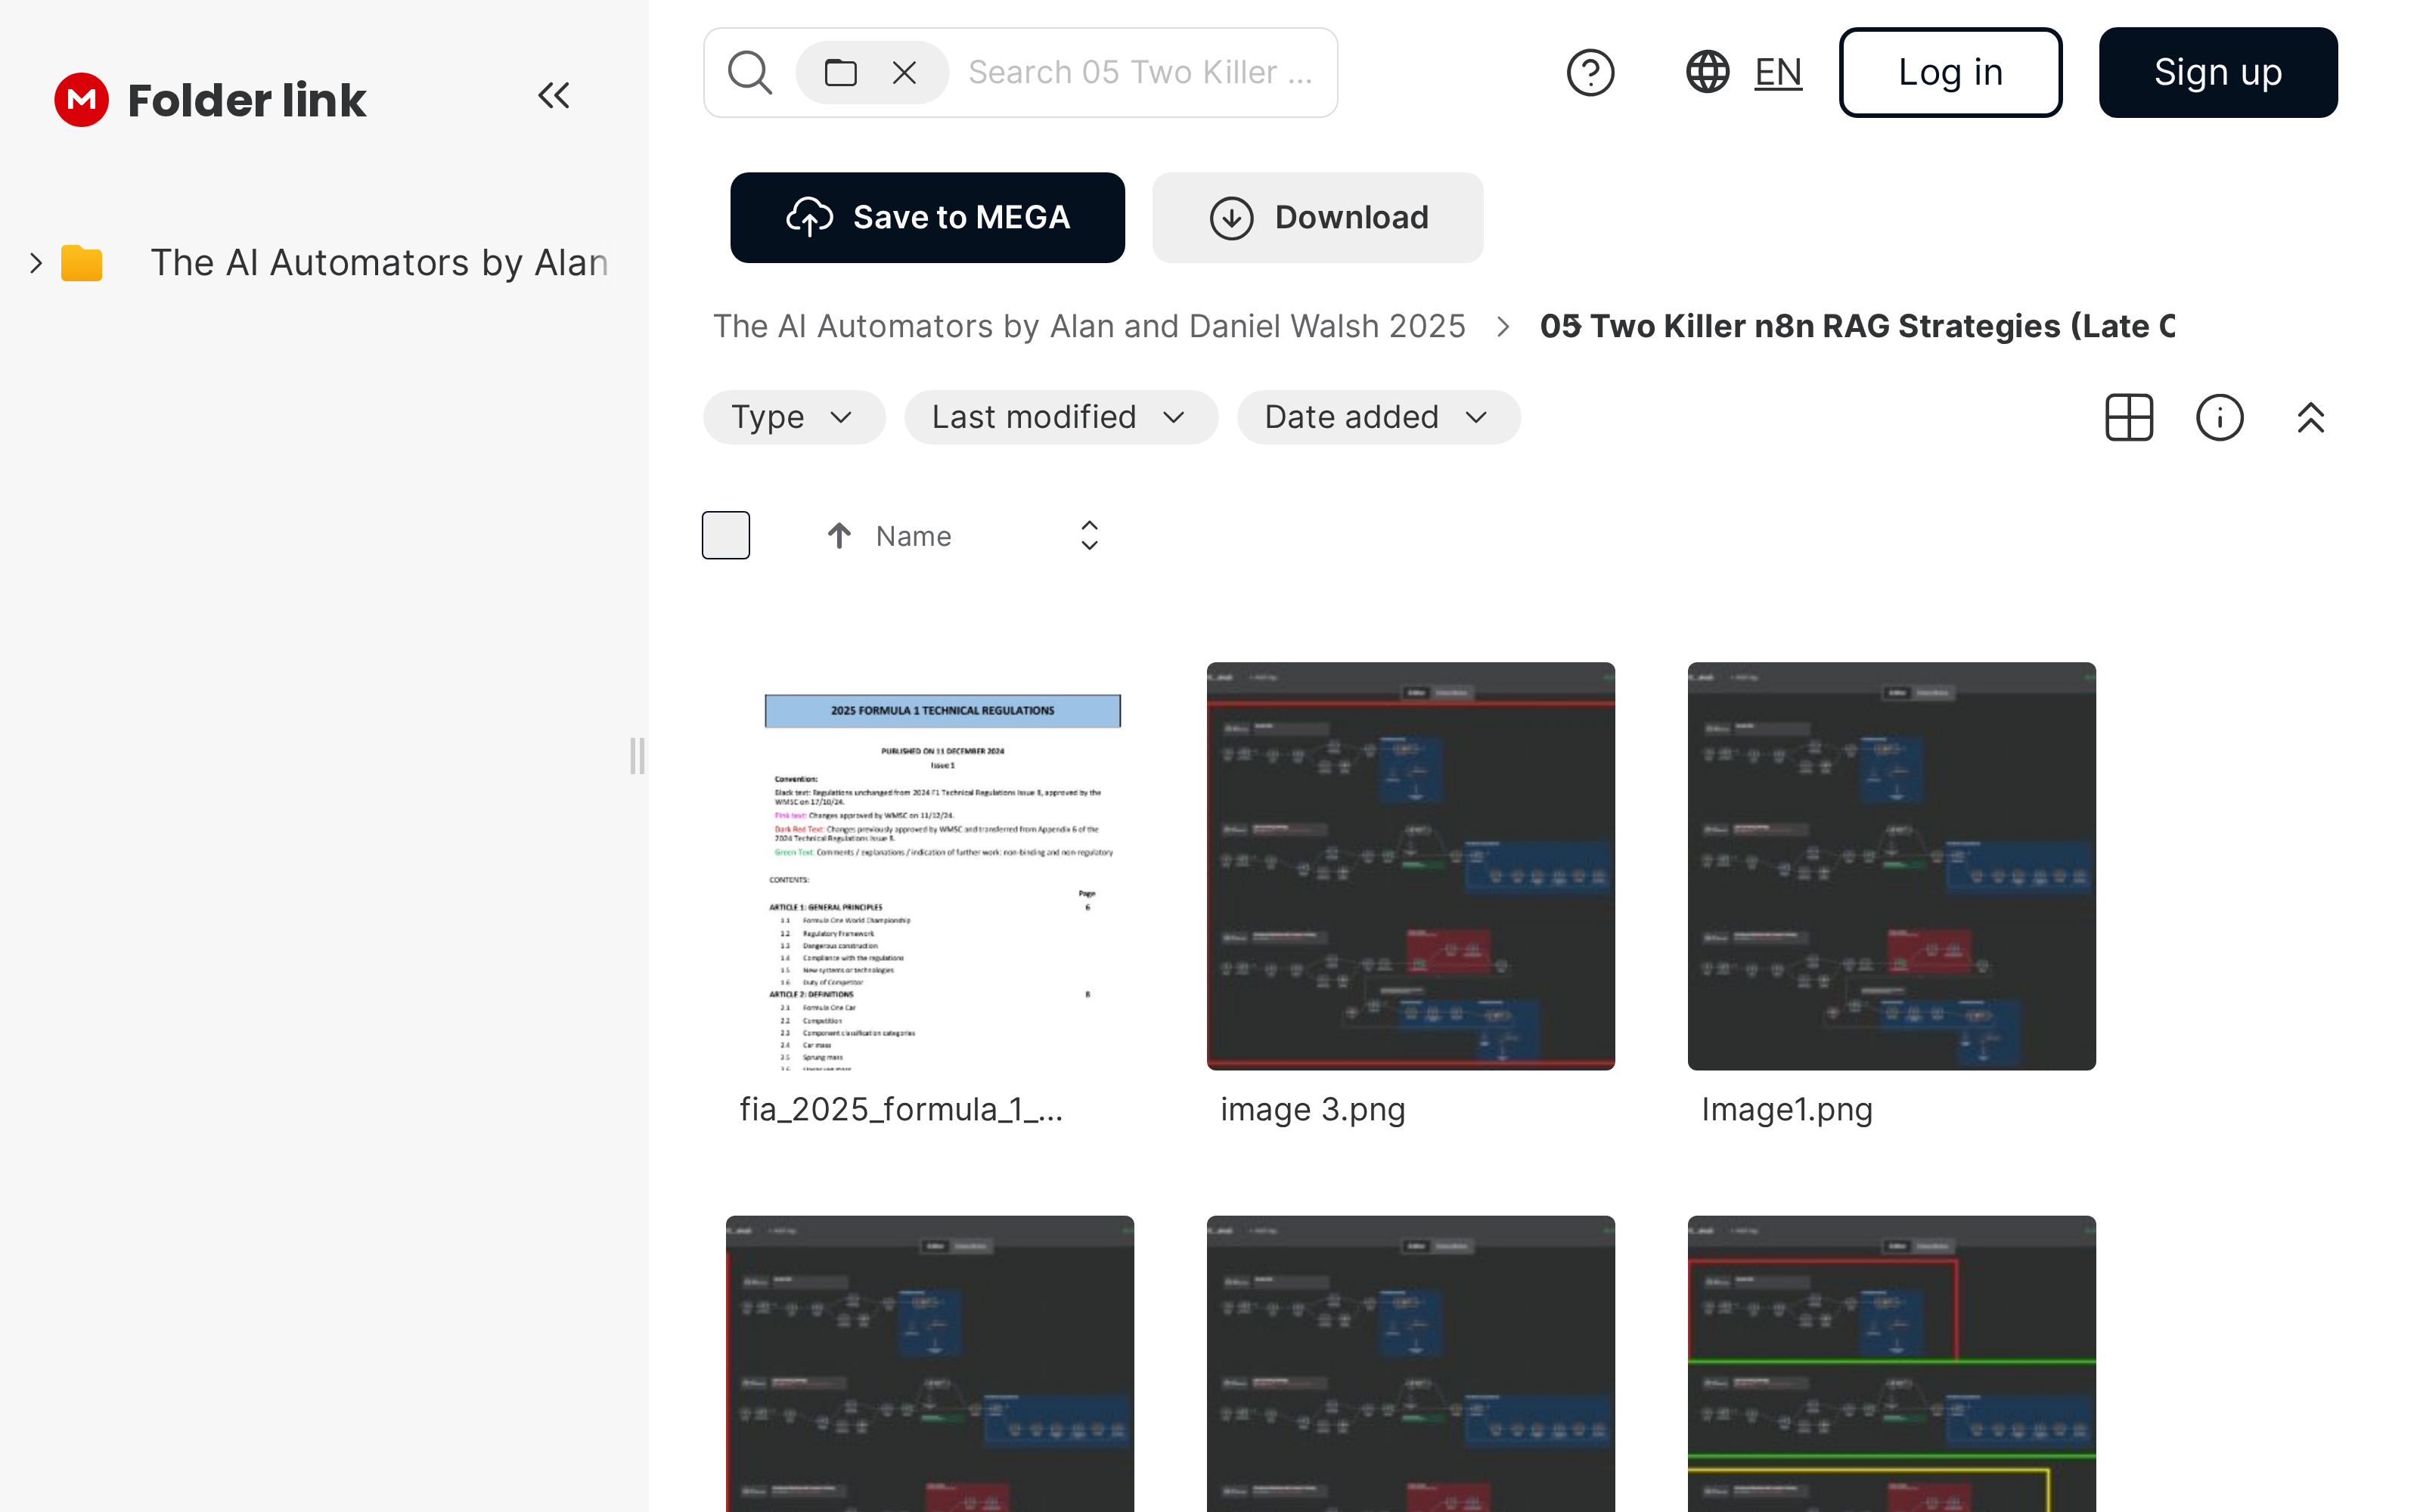Go to The AI Automators breadcrumb folder
2420x1512 pixels.
click(x=1089, y=326)
